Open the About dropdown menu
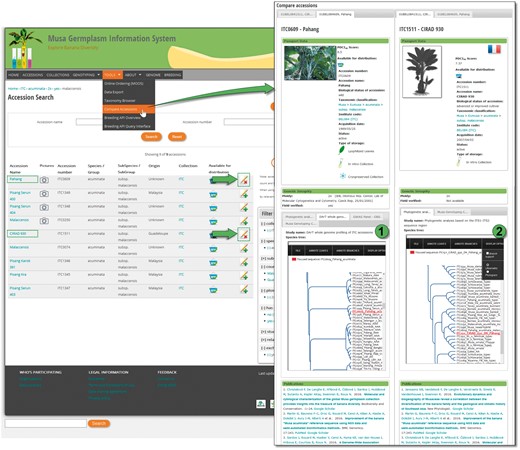The height and width of the screenshot is (450, 520). click(133, 75)
